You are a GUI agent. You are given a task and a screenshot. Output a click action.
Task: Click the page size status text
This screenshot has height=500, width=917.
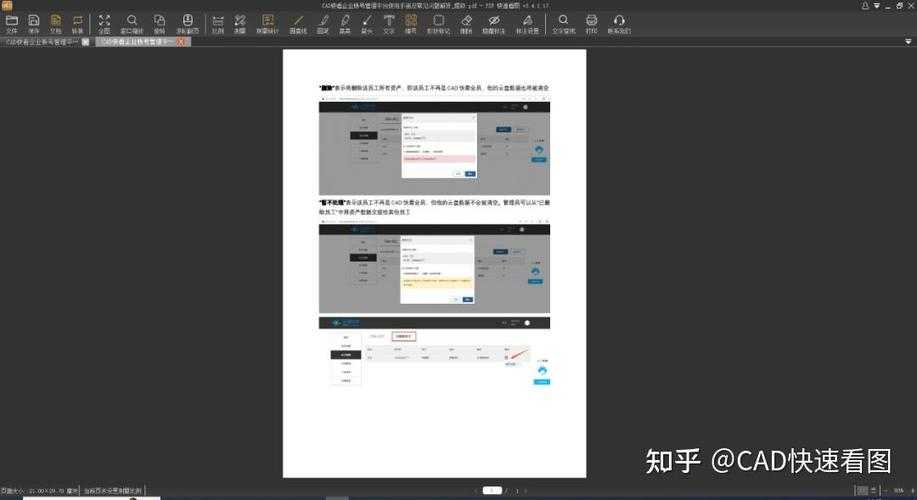pyautogui.click(x=40, y=491)
